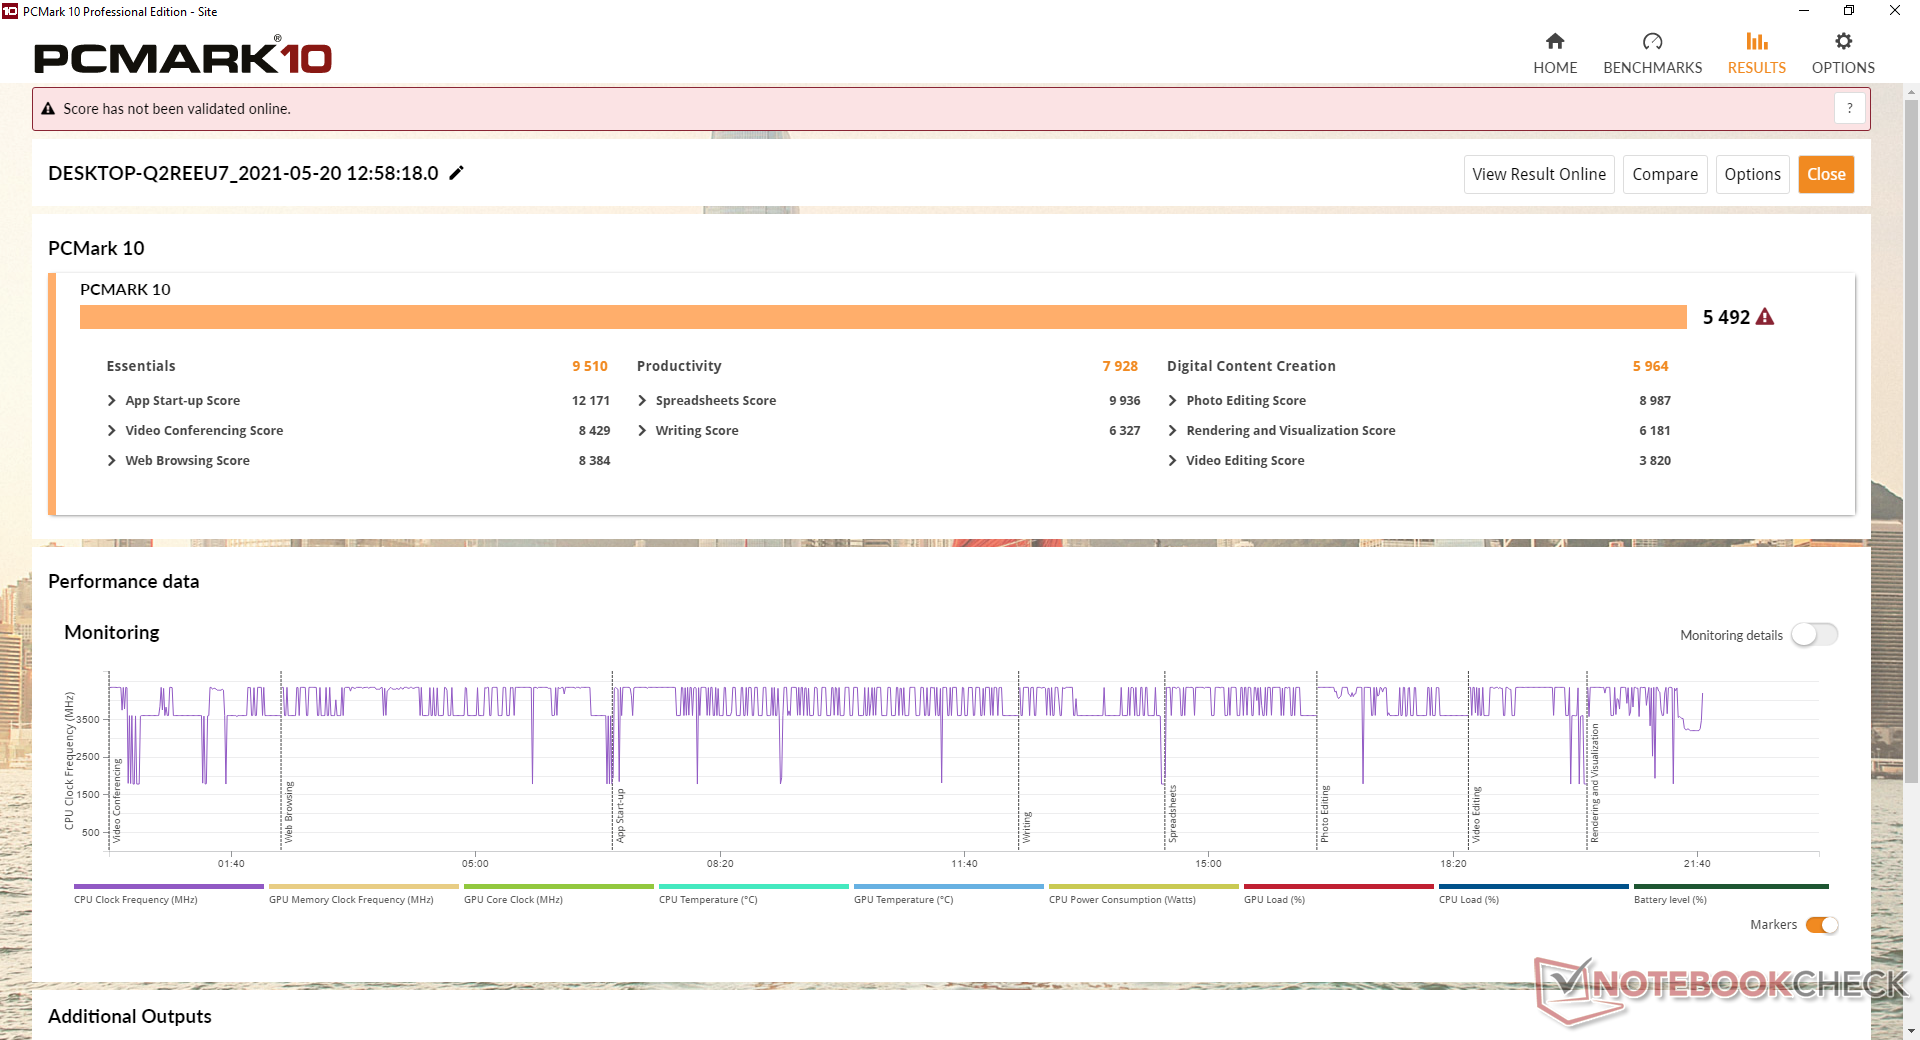The height and width of the screenshot is (1040, 1920).
Task: Select GPU Core Clock green legend swatch
Action: coord(559,886)
